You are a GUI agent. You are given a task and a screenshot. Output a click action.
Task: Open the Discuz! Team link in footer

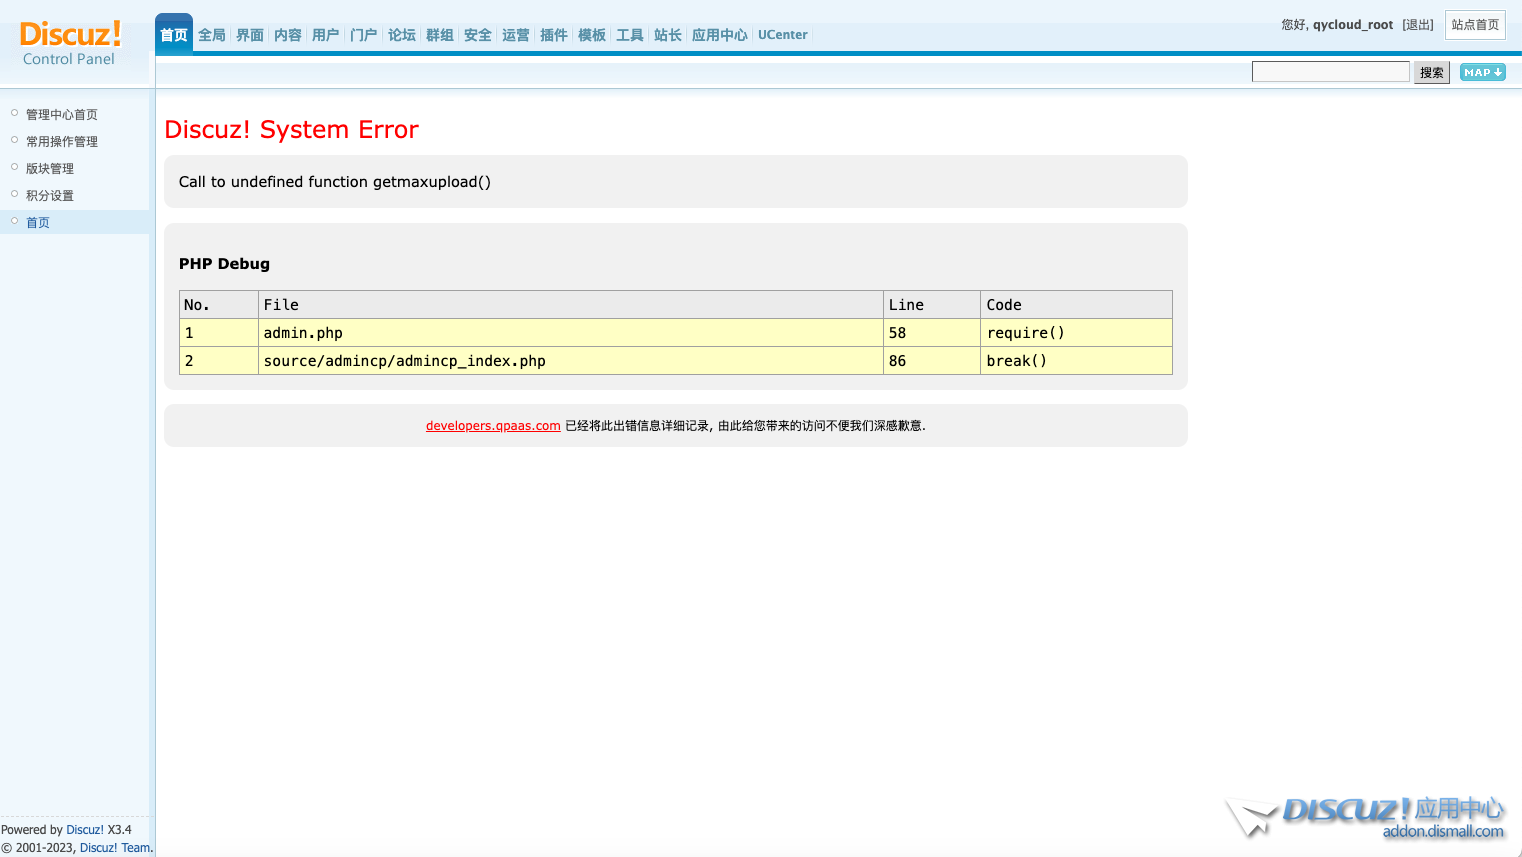click(x=115, y=848)
